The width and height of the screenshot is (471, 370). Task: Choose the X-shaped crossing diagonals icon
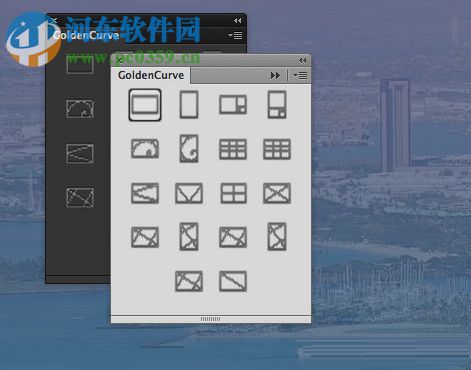click(277, 193)
